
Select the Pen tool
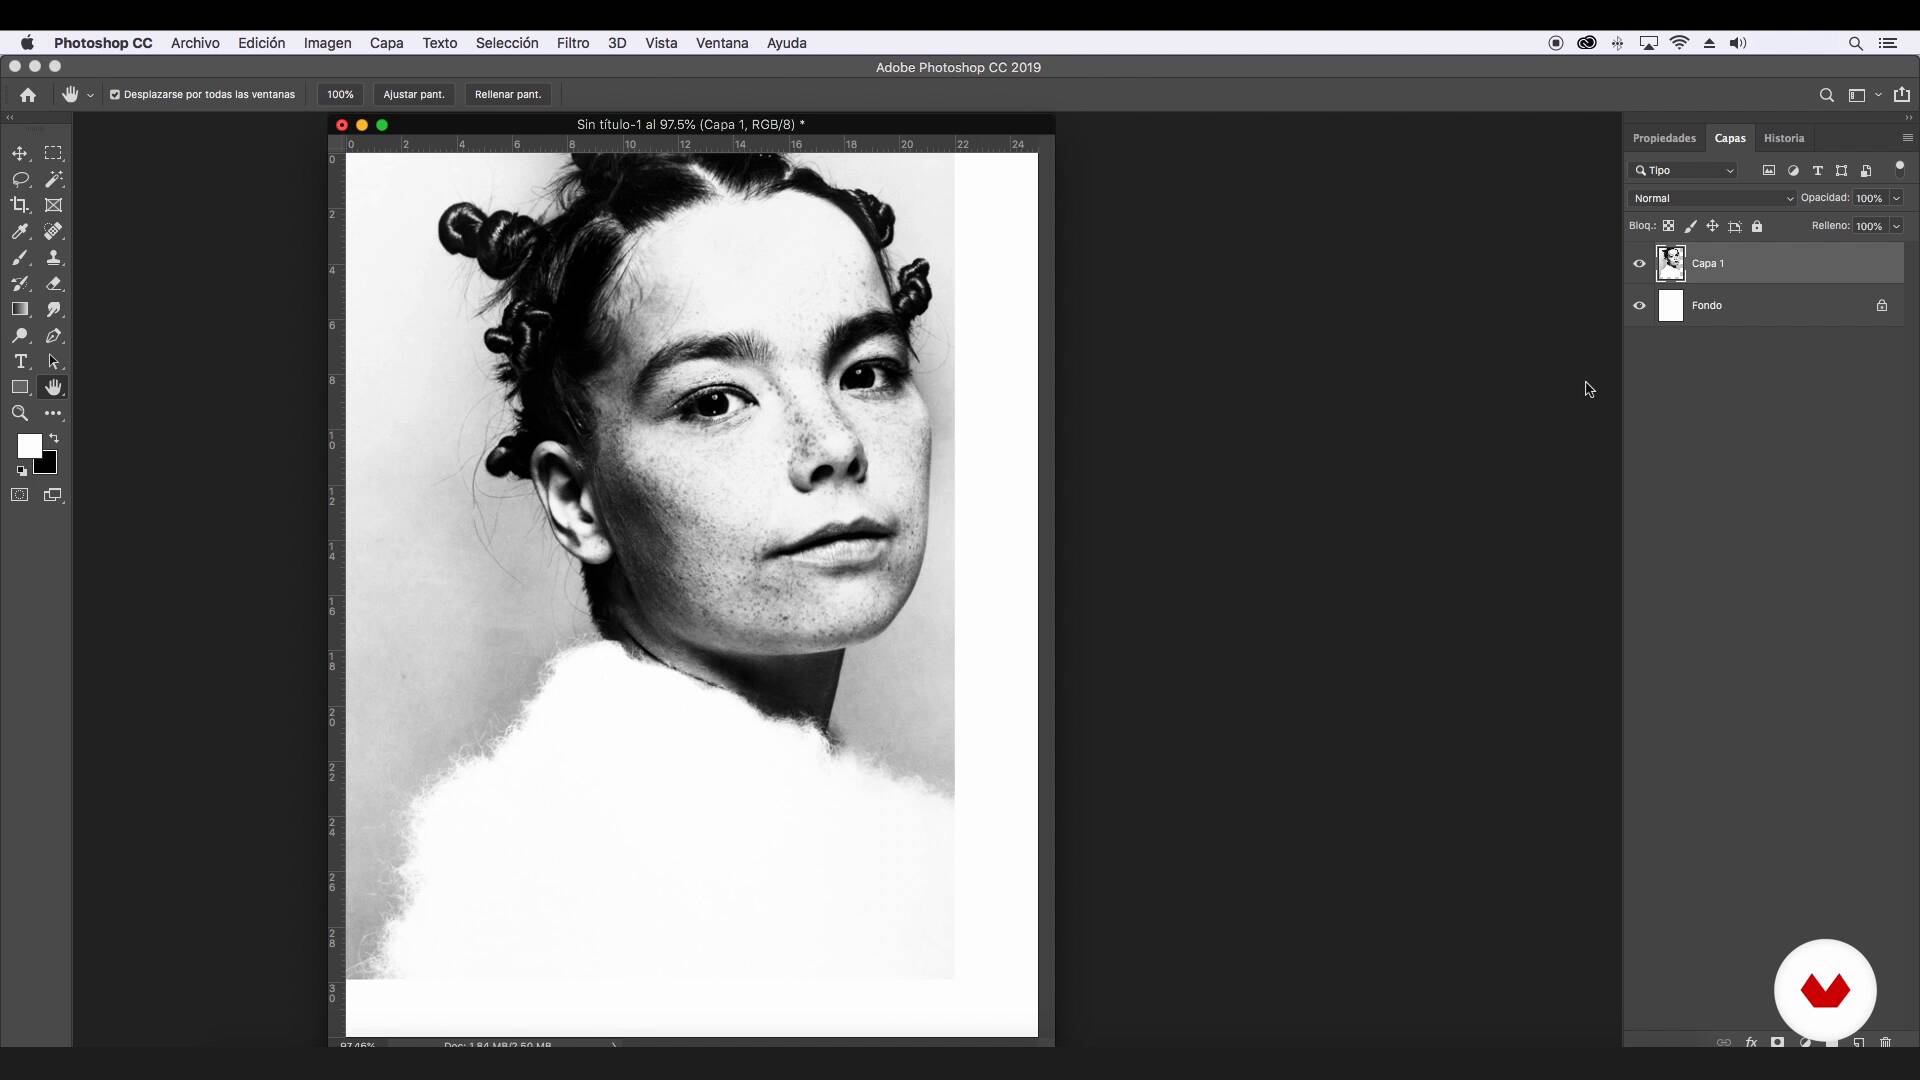click(54, 335)
